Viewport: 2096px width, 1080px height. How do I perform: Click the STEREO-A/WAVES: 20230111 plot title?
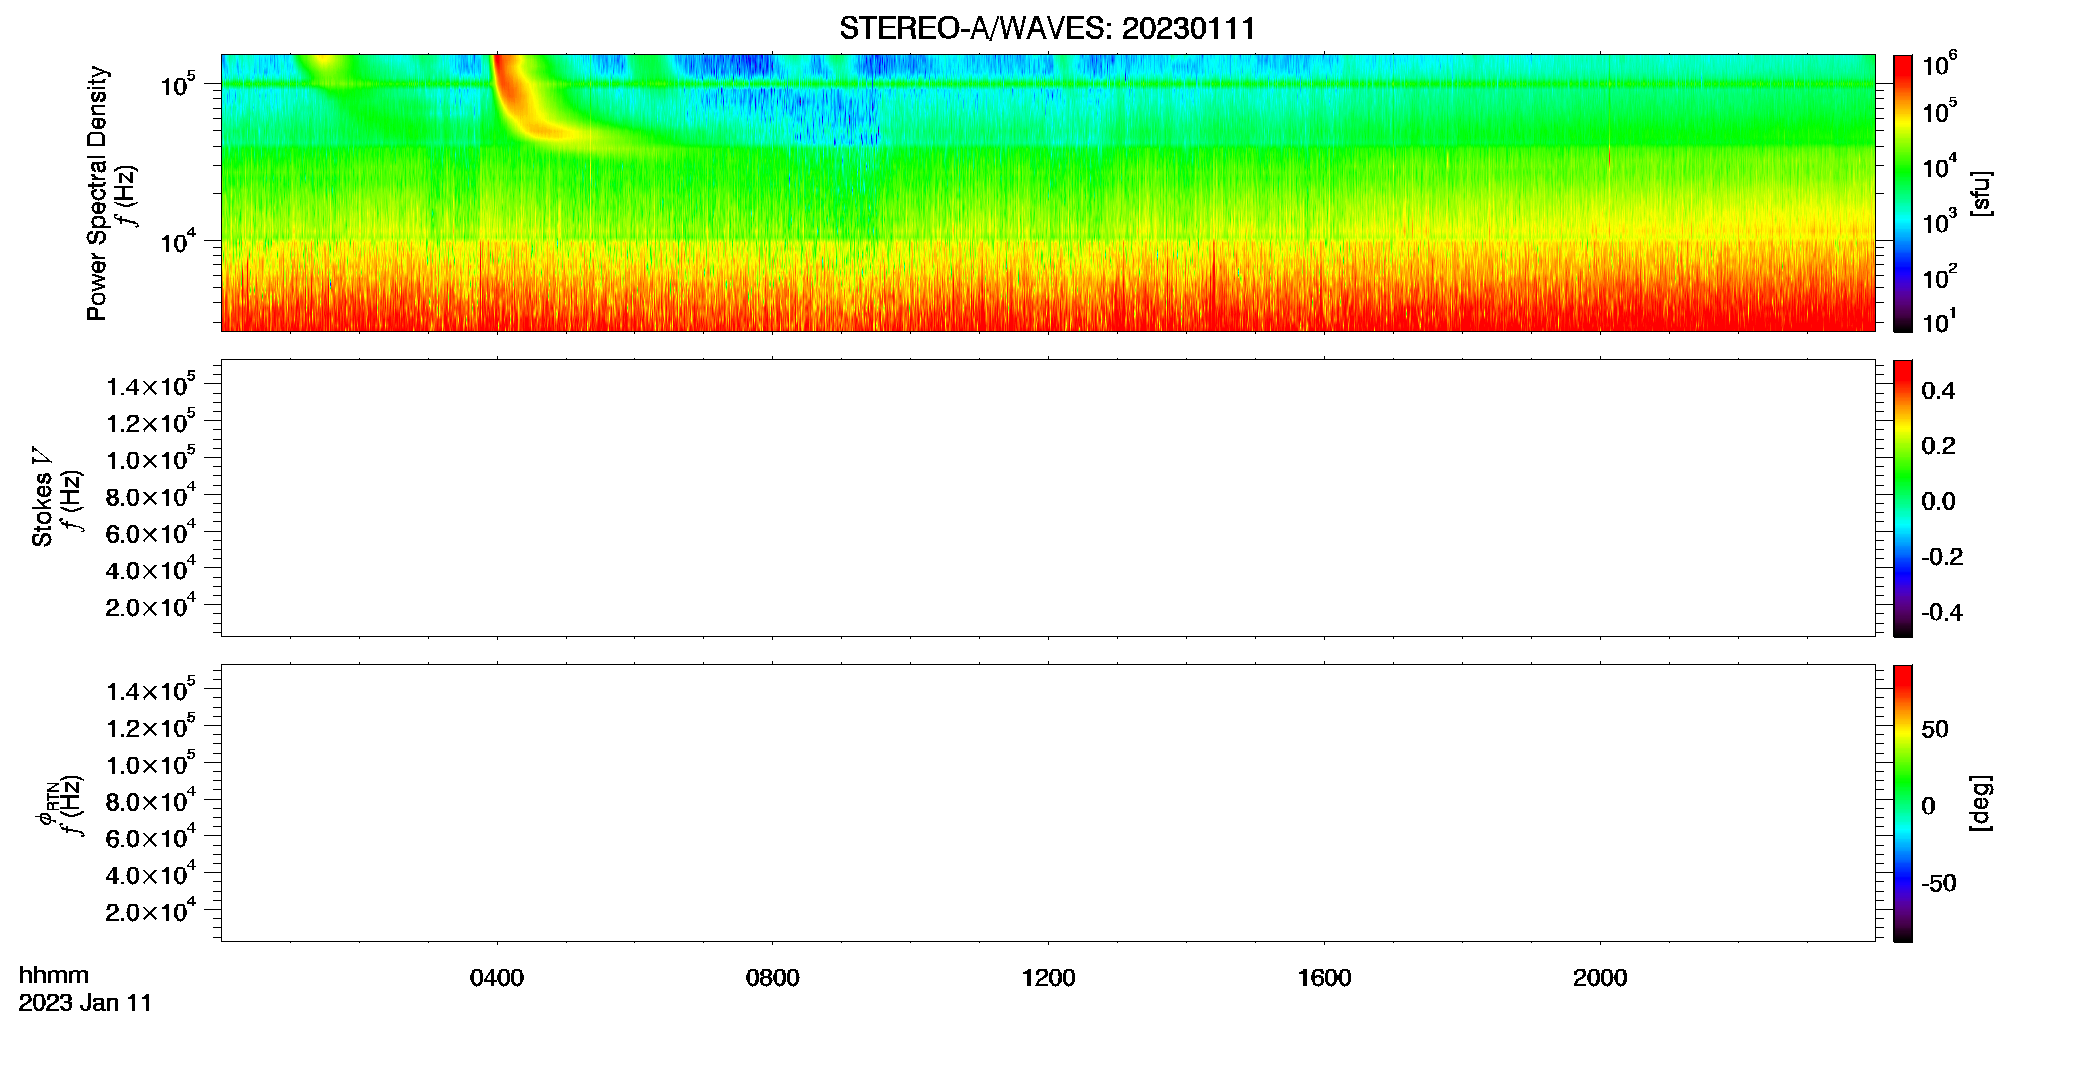pyautogui.click(x=1047, y=28)
